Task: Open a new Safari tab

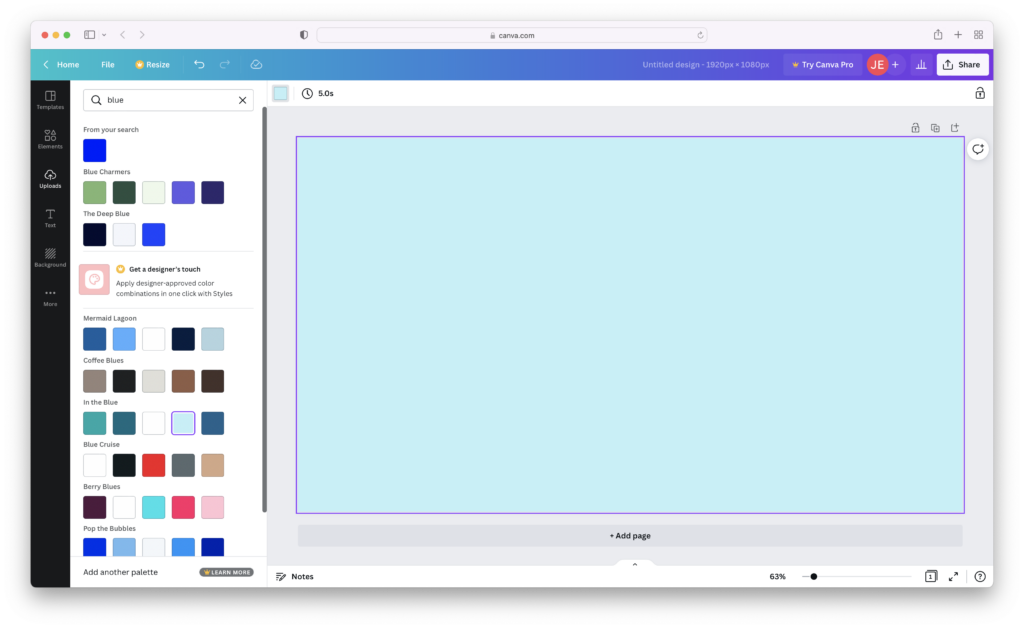Action: point(958,35)
